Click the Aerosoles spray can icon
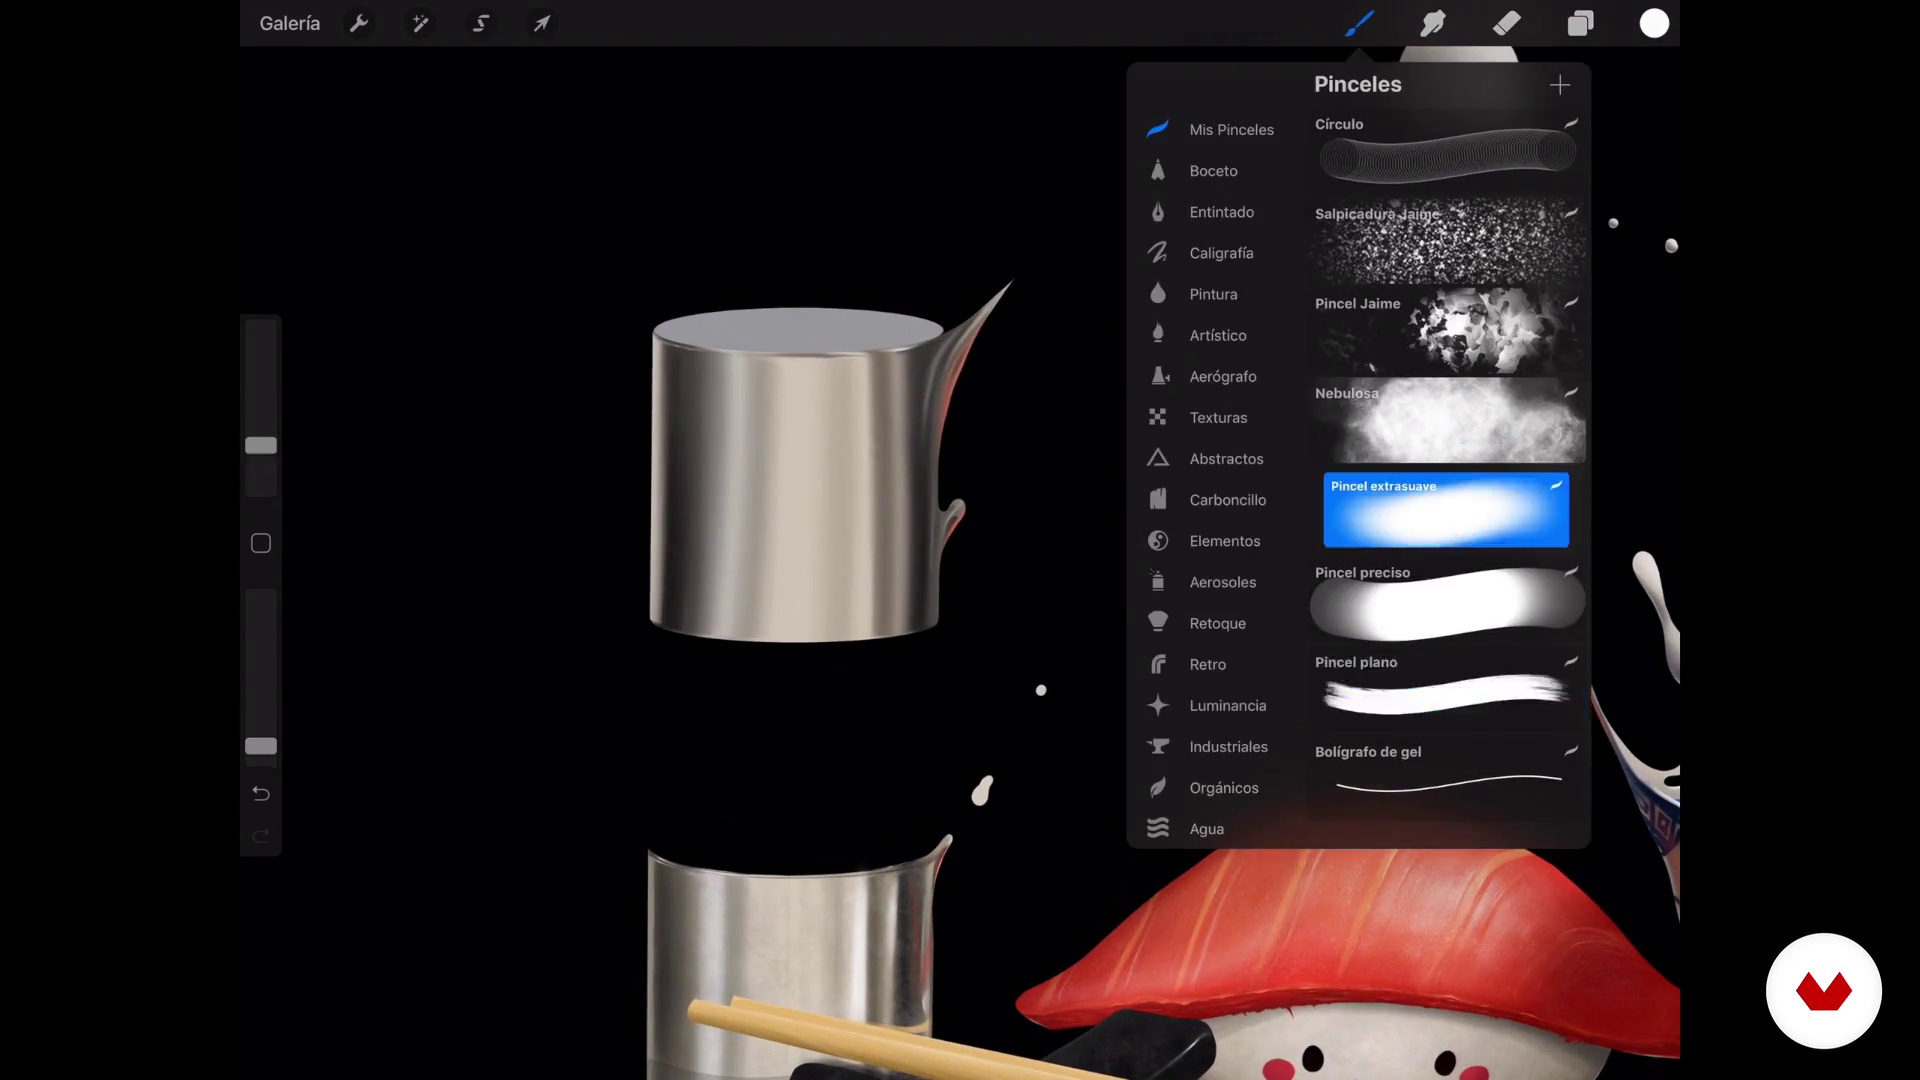This screenshot has width=1920, height=1080. pyautogui.click(x=1158, y=581)
